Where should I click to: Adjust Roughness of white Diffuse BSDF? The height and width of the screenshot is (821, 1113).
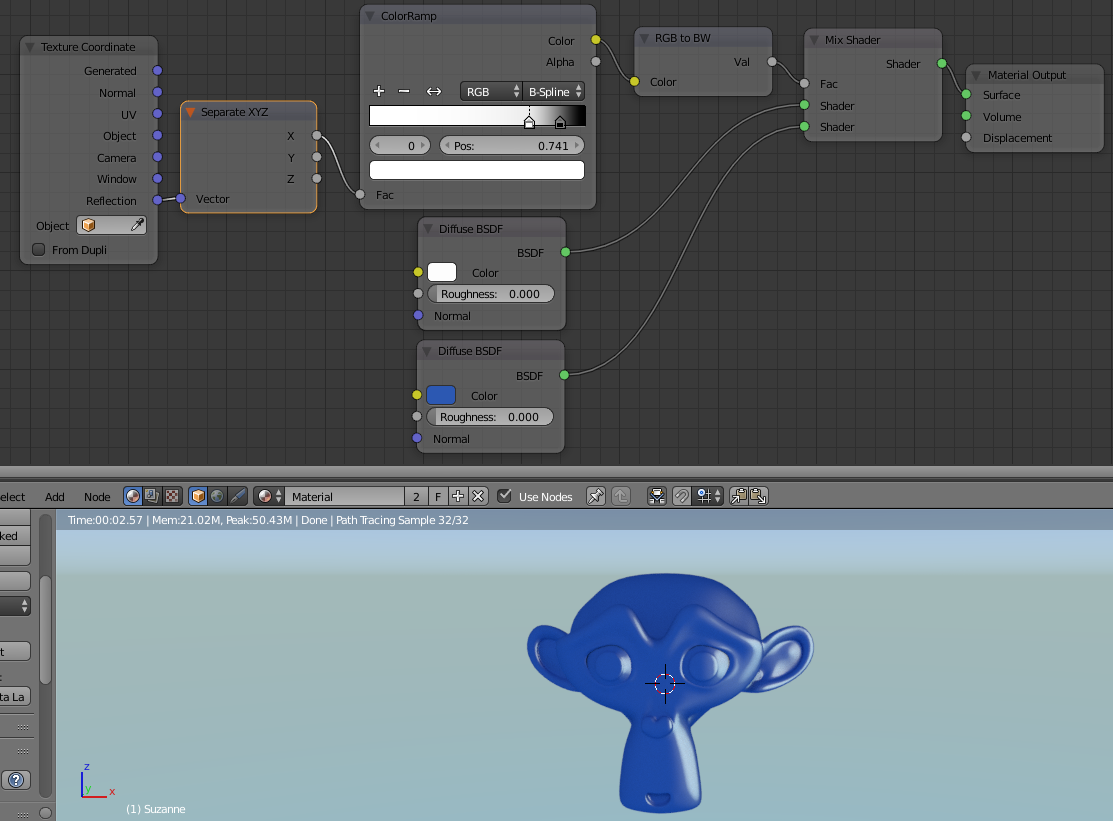pyautogui.click(x=490, y=294)
